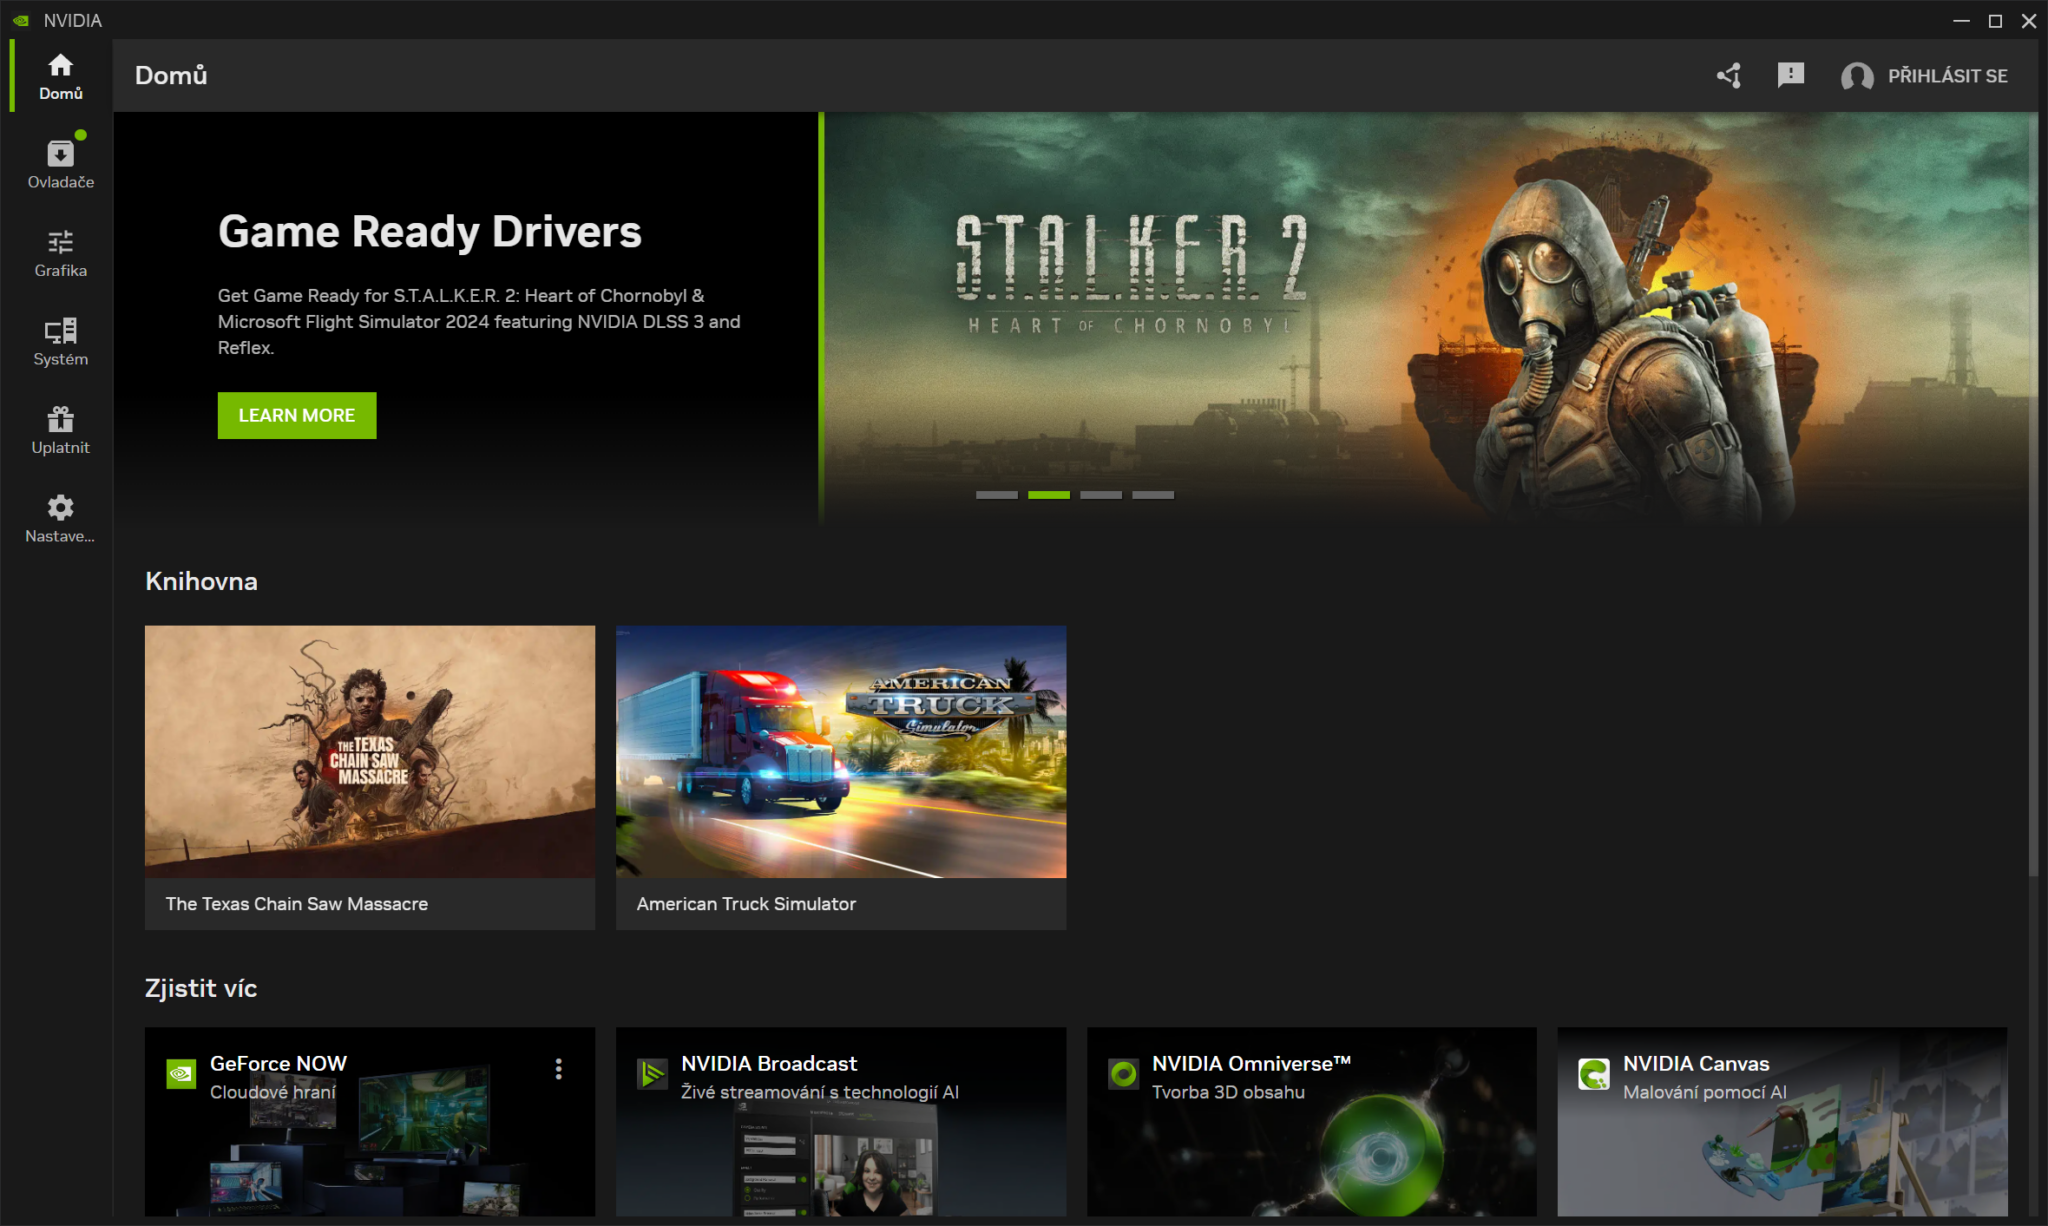Select the first carousel slide indicator
2048x1226 pixels.
(x=997, y=495)
